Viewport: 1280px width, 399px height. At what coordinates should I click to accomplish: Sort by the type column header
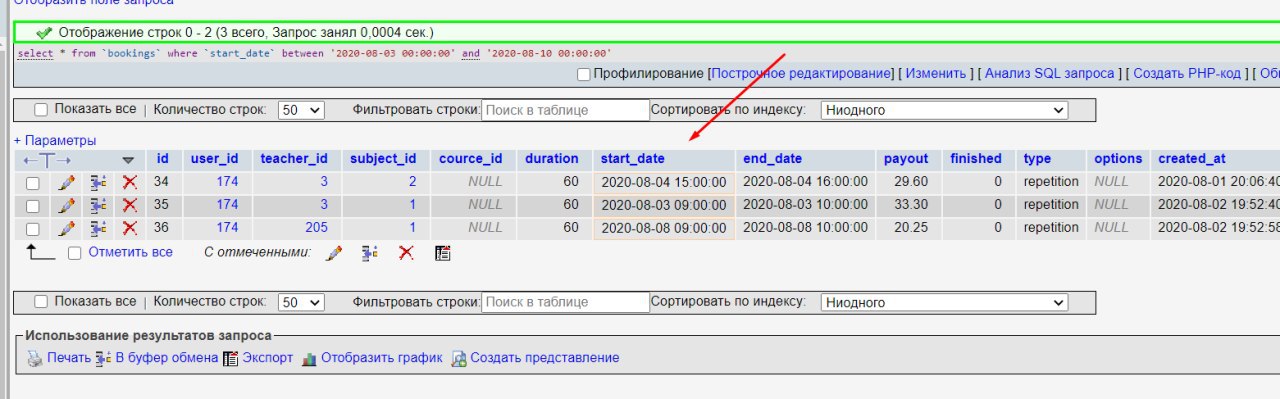[x=1037, y=159]
